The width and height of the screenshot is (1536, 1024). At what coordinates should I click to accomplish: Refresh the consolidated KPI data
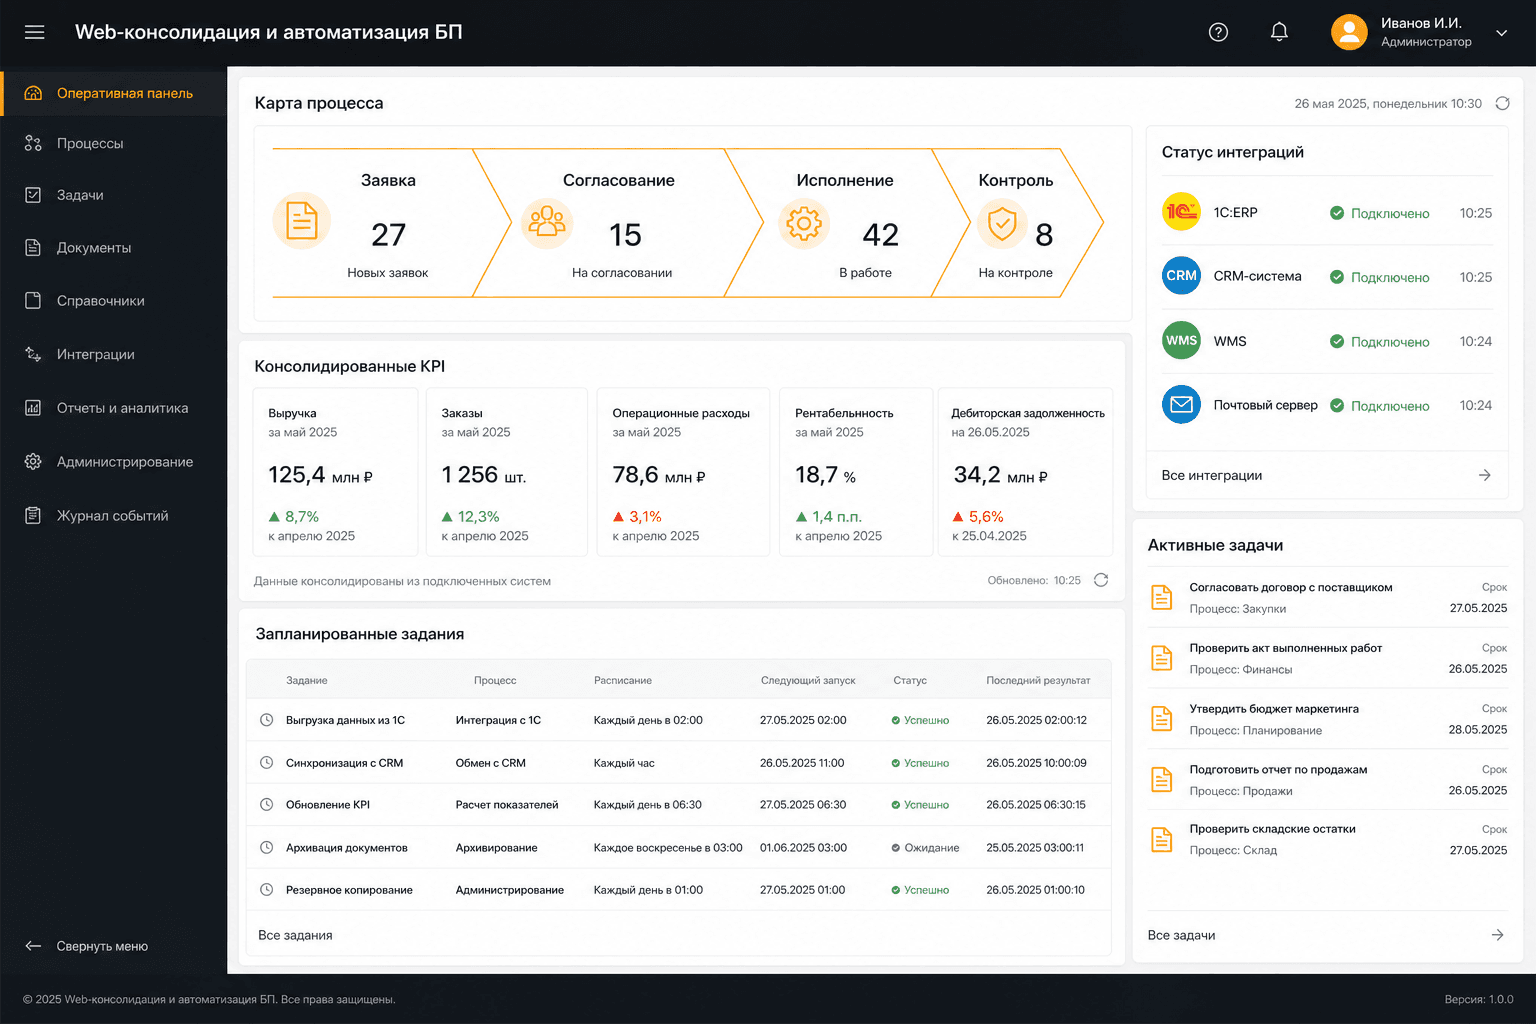[x=1101, y=580]
